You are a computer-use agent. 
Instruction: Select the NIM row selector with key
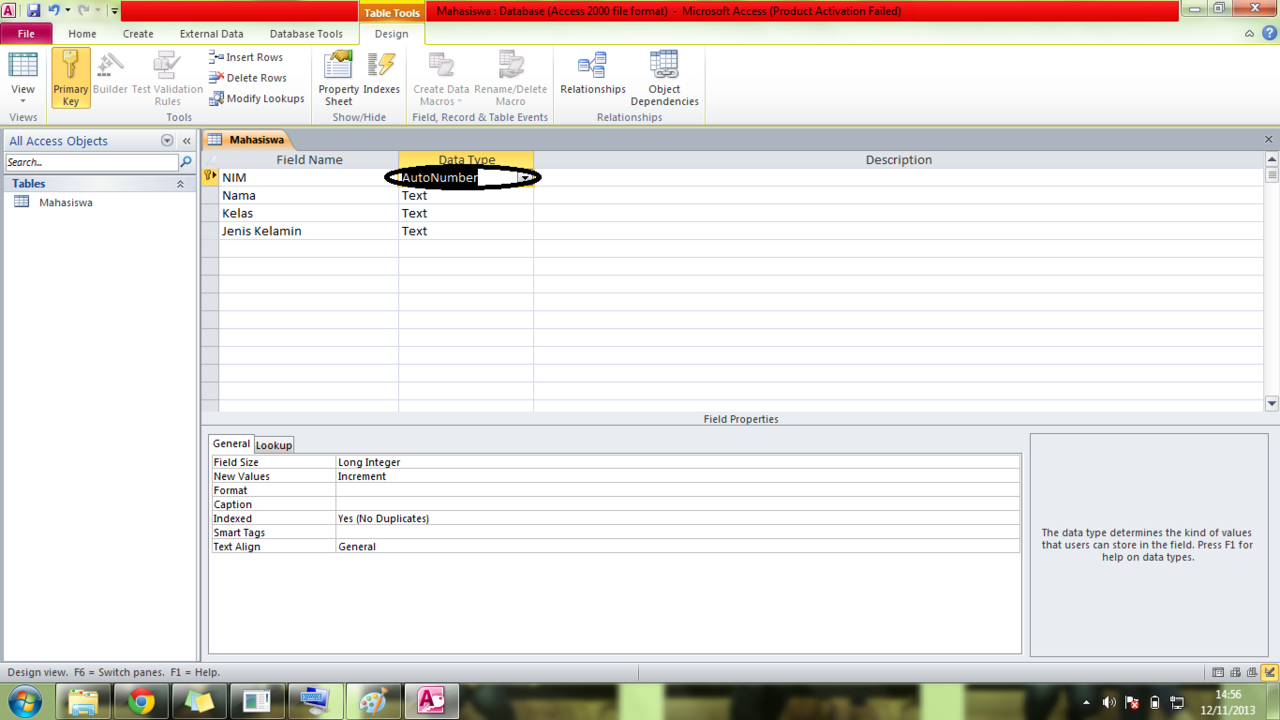tap(210, 177)
